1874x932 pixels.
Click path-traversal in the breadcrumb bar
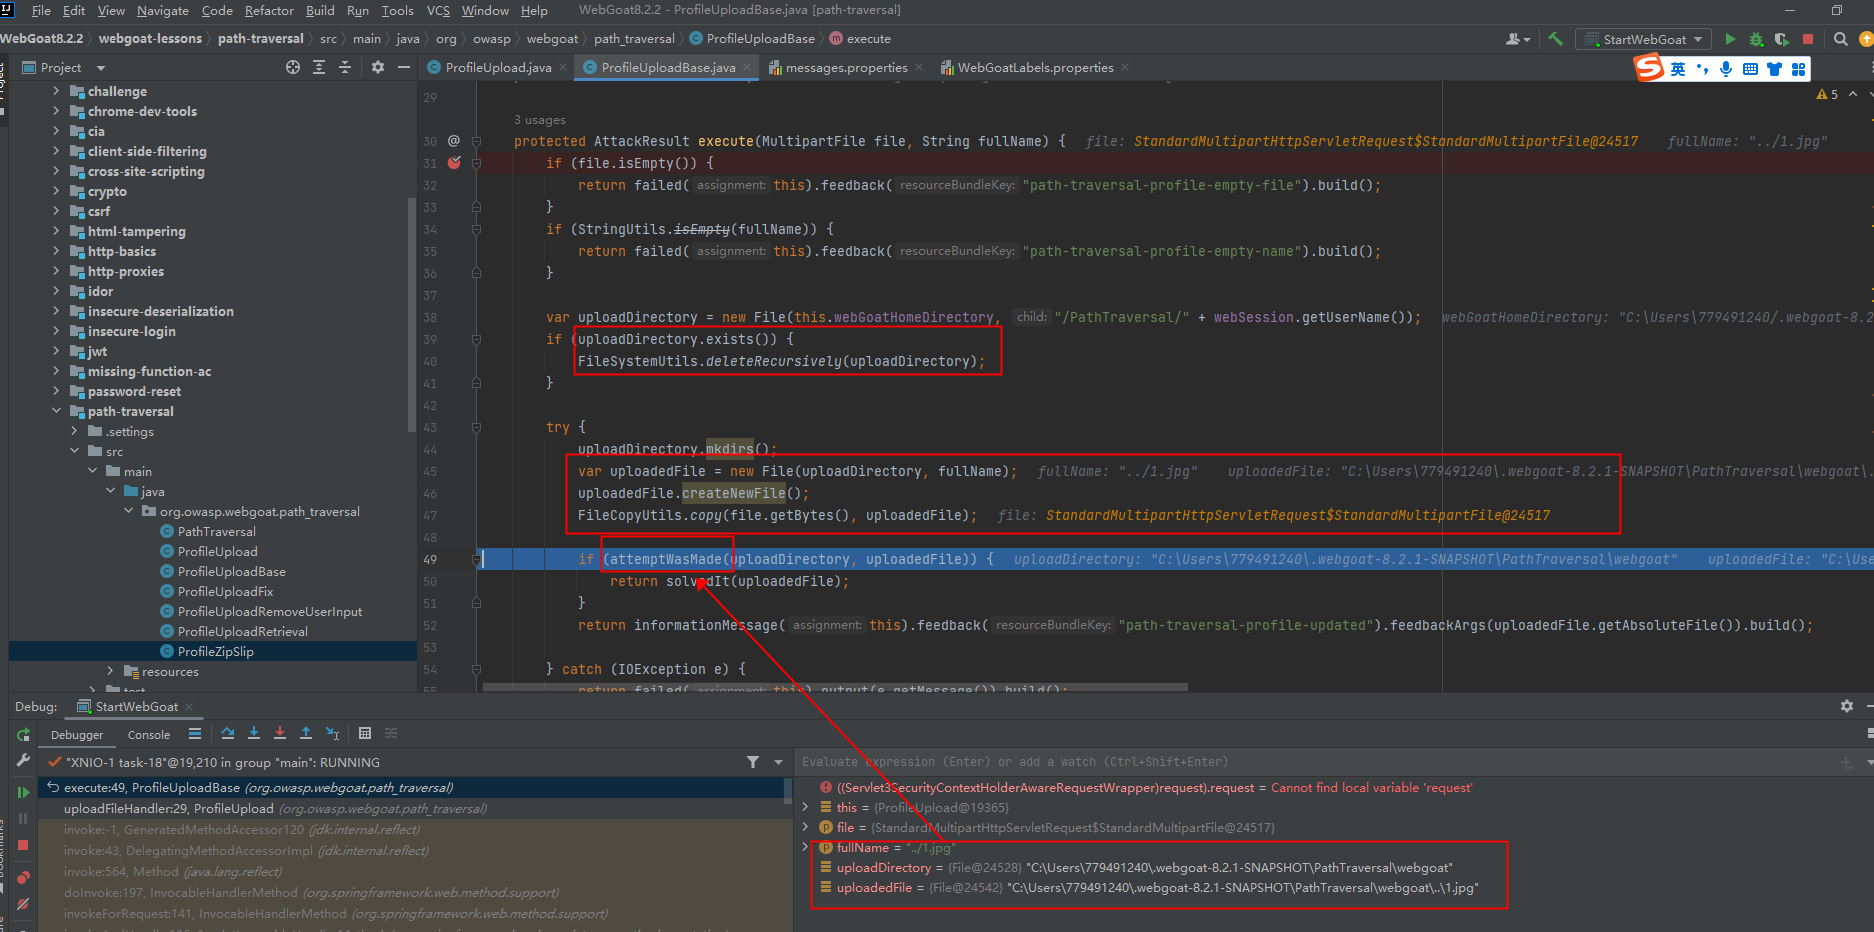(x=260, y=39)
